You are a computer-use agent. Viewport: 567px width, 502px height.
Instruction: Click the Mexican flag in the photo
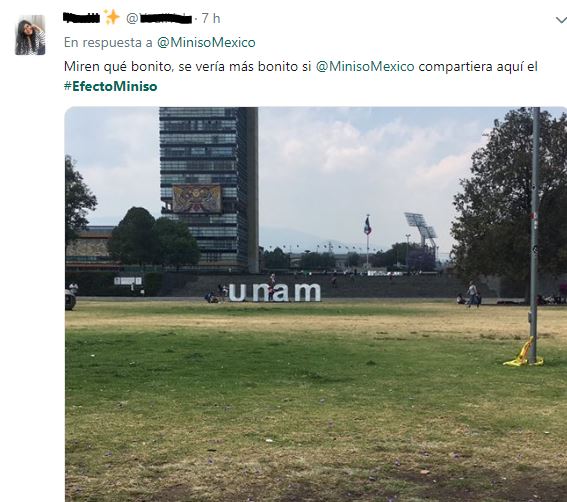click(x=367, y=225)
